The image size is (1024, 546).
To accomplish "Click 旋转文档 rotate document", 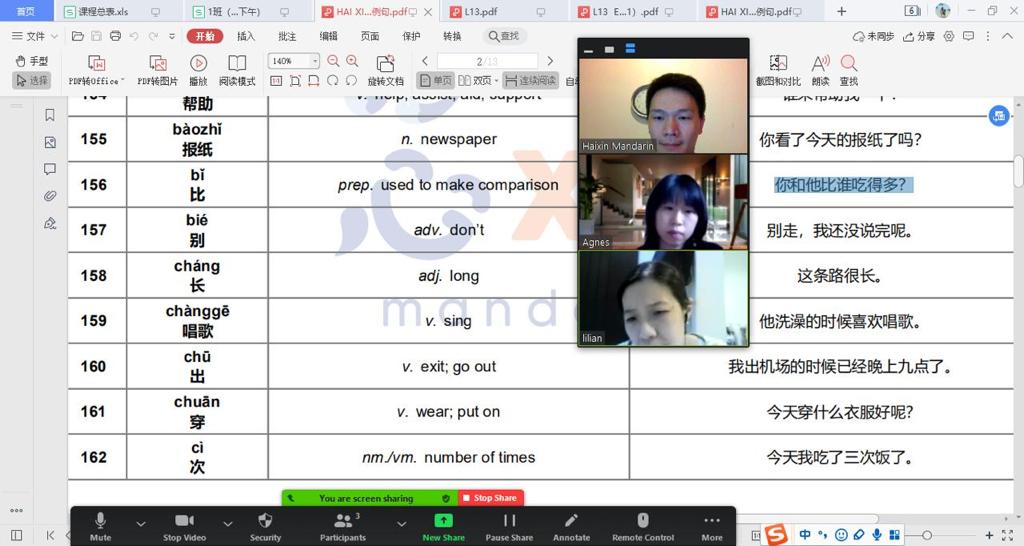I will coord(385,71).
